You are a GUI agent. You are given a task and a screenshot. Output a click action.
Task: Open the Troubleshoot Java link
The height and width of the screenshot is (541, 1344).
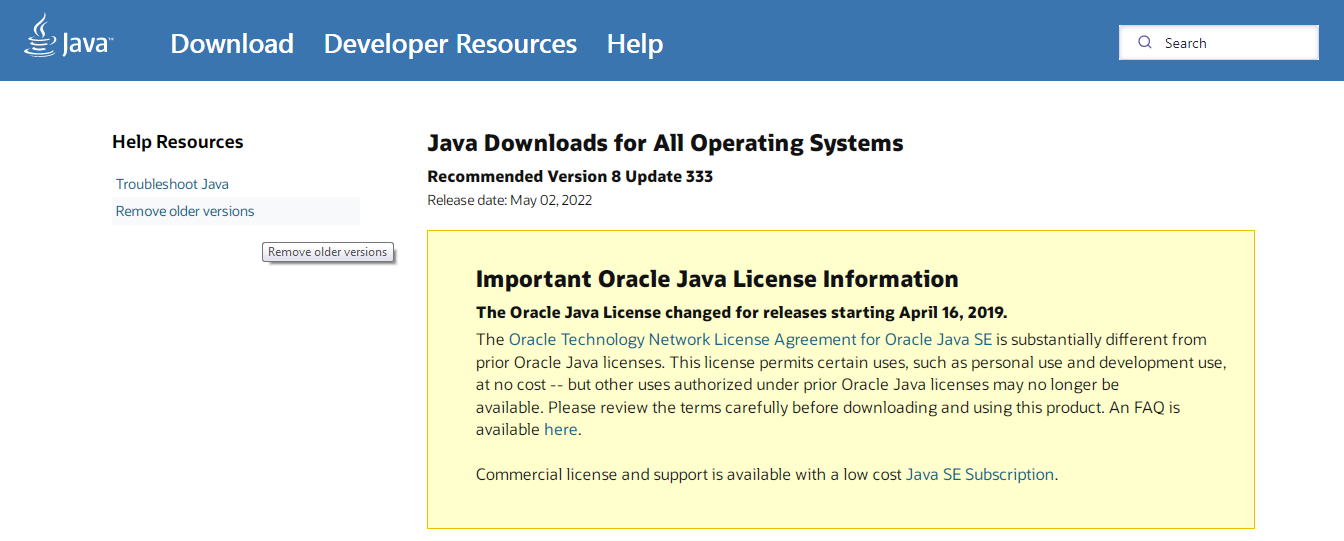(x=172, y=184)
